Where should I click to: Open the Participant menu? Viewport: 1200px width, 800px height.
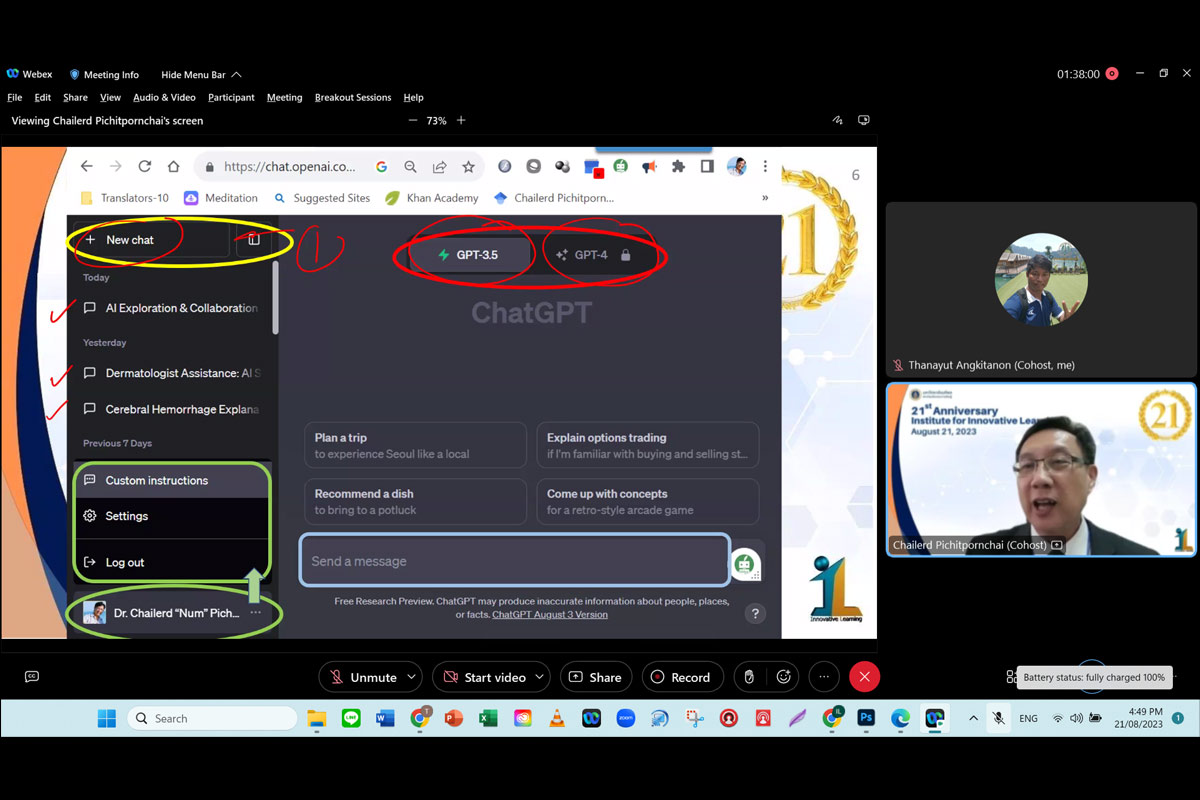click(231, 98)
